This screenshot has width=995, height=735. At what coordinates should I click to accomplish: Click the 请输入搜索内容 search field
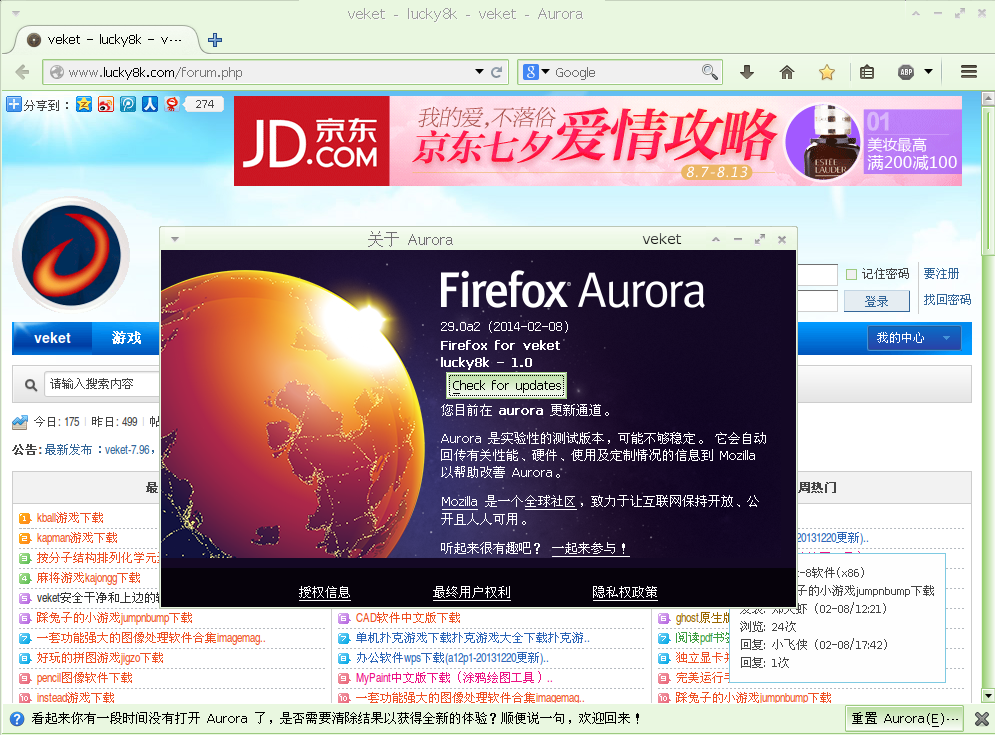pos(102,384)
